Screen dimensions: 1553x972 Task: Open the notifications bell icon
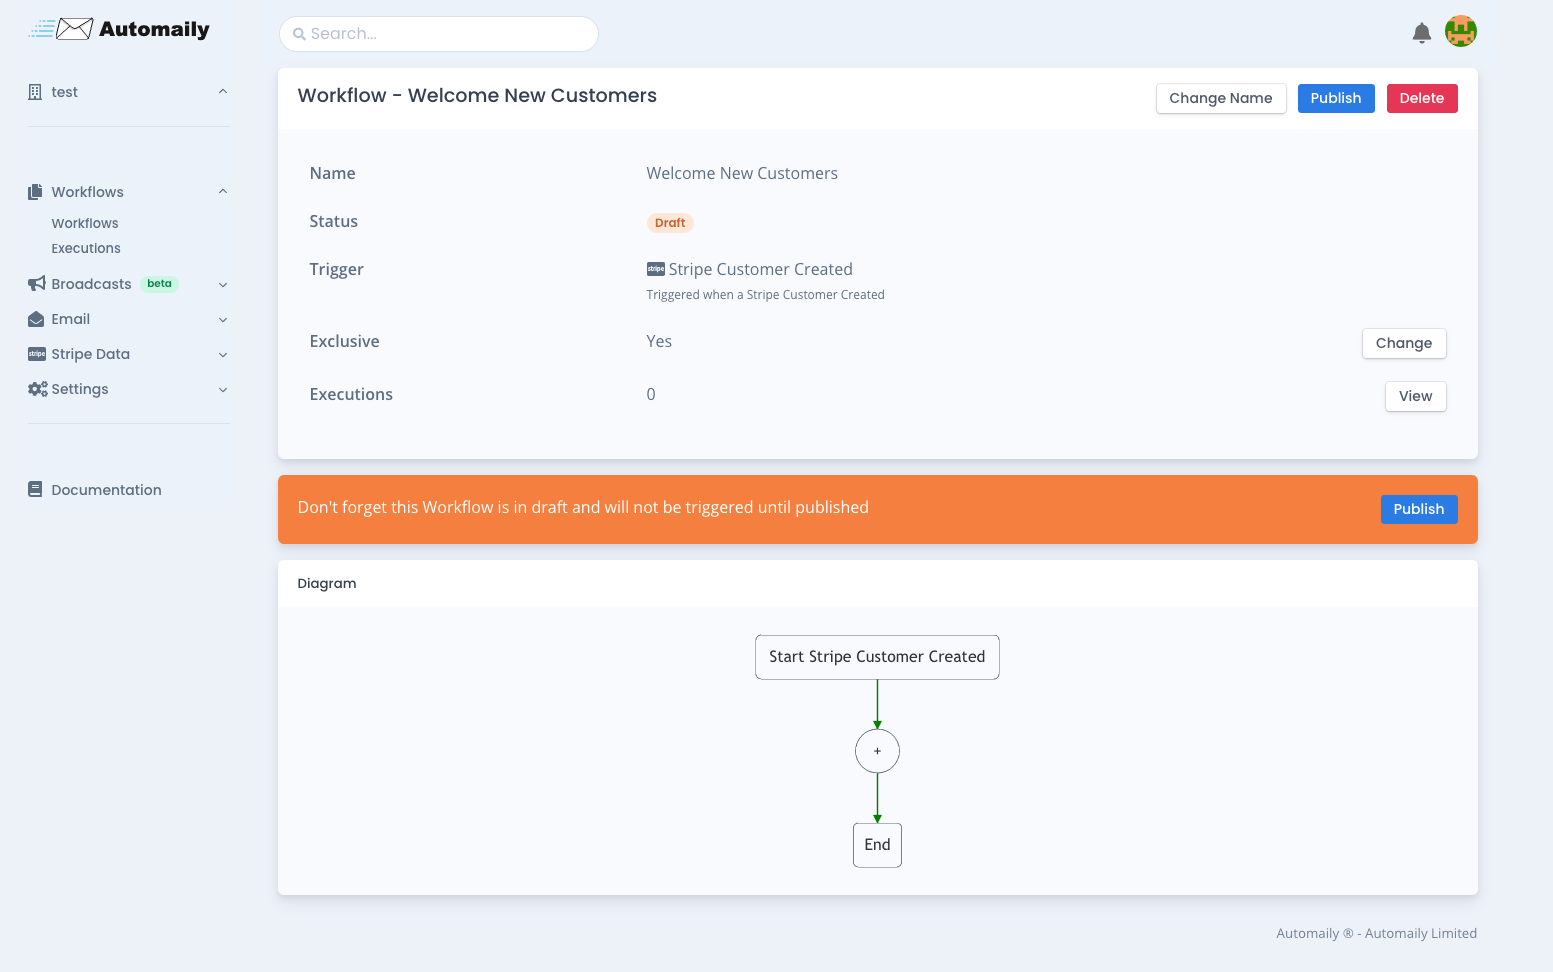[1421, 33]
